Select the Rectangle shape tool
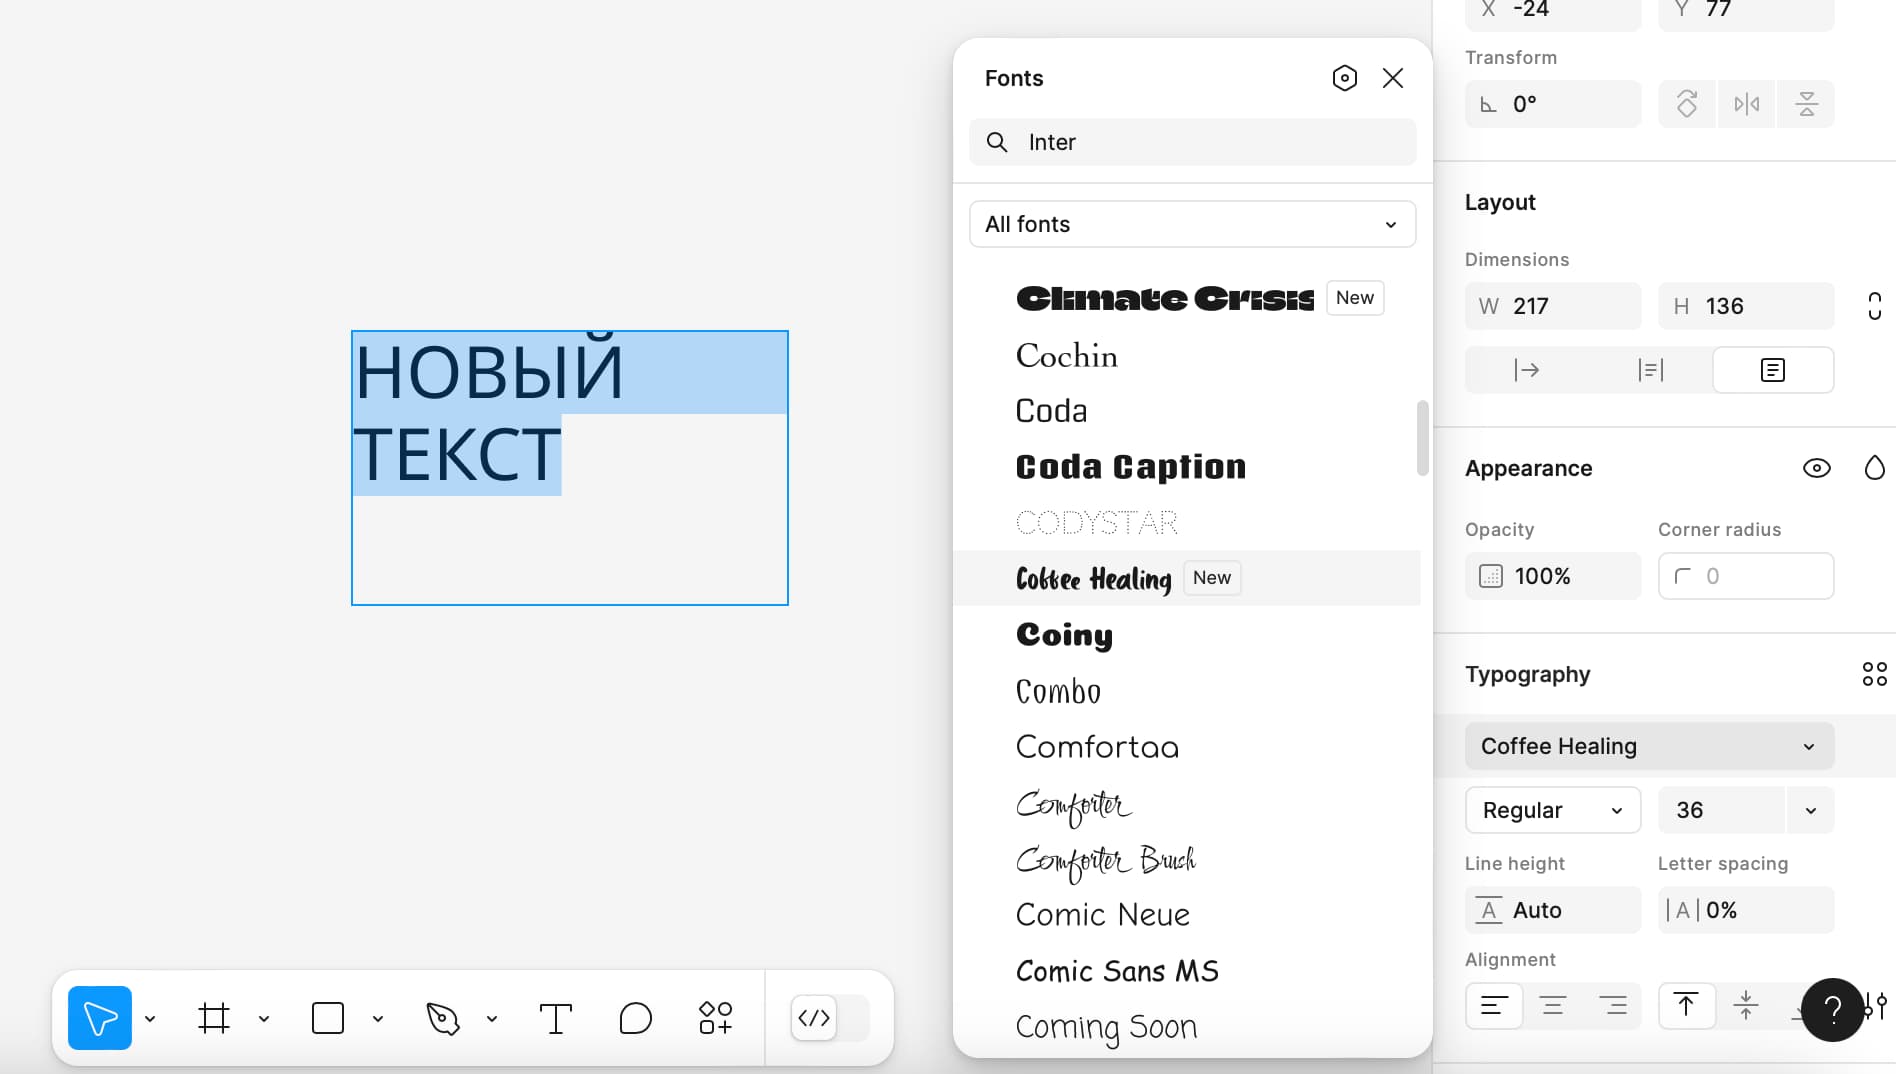The image size is (1896, 1074). tap(328, 1018)
